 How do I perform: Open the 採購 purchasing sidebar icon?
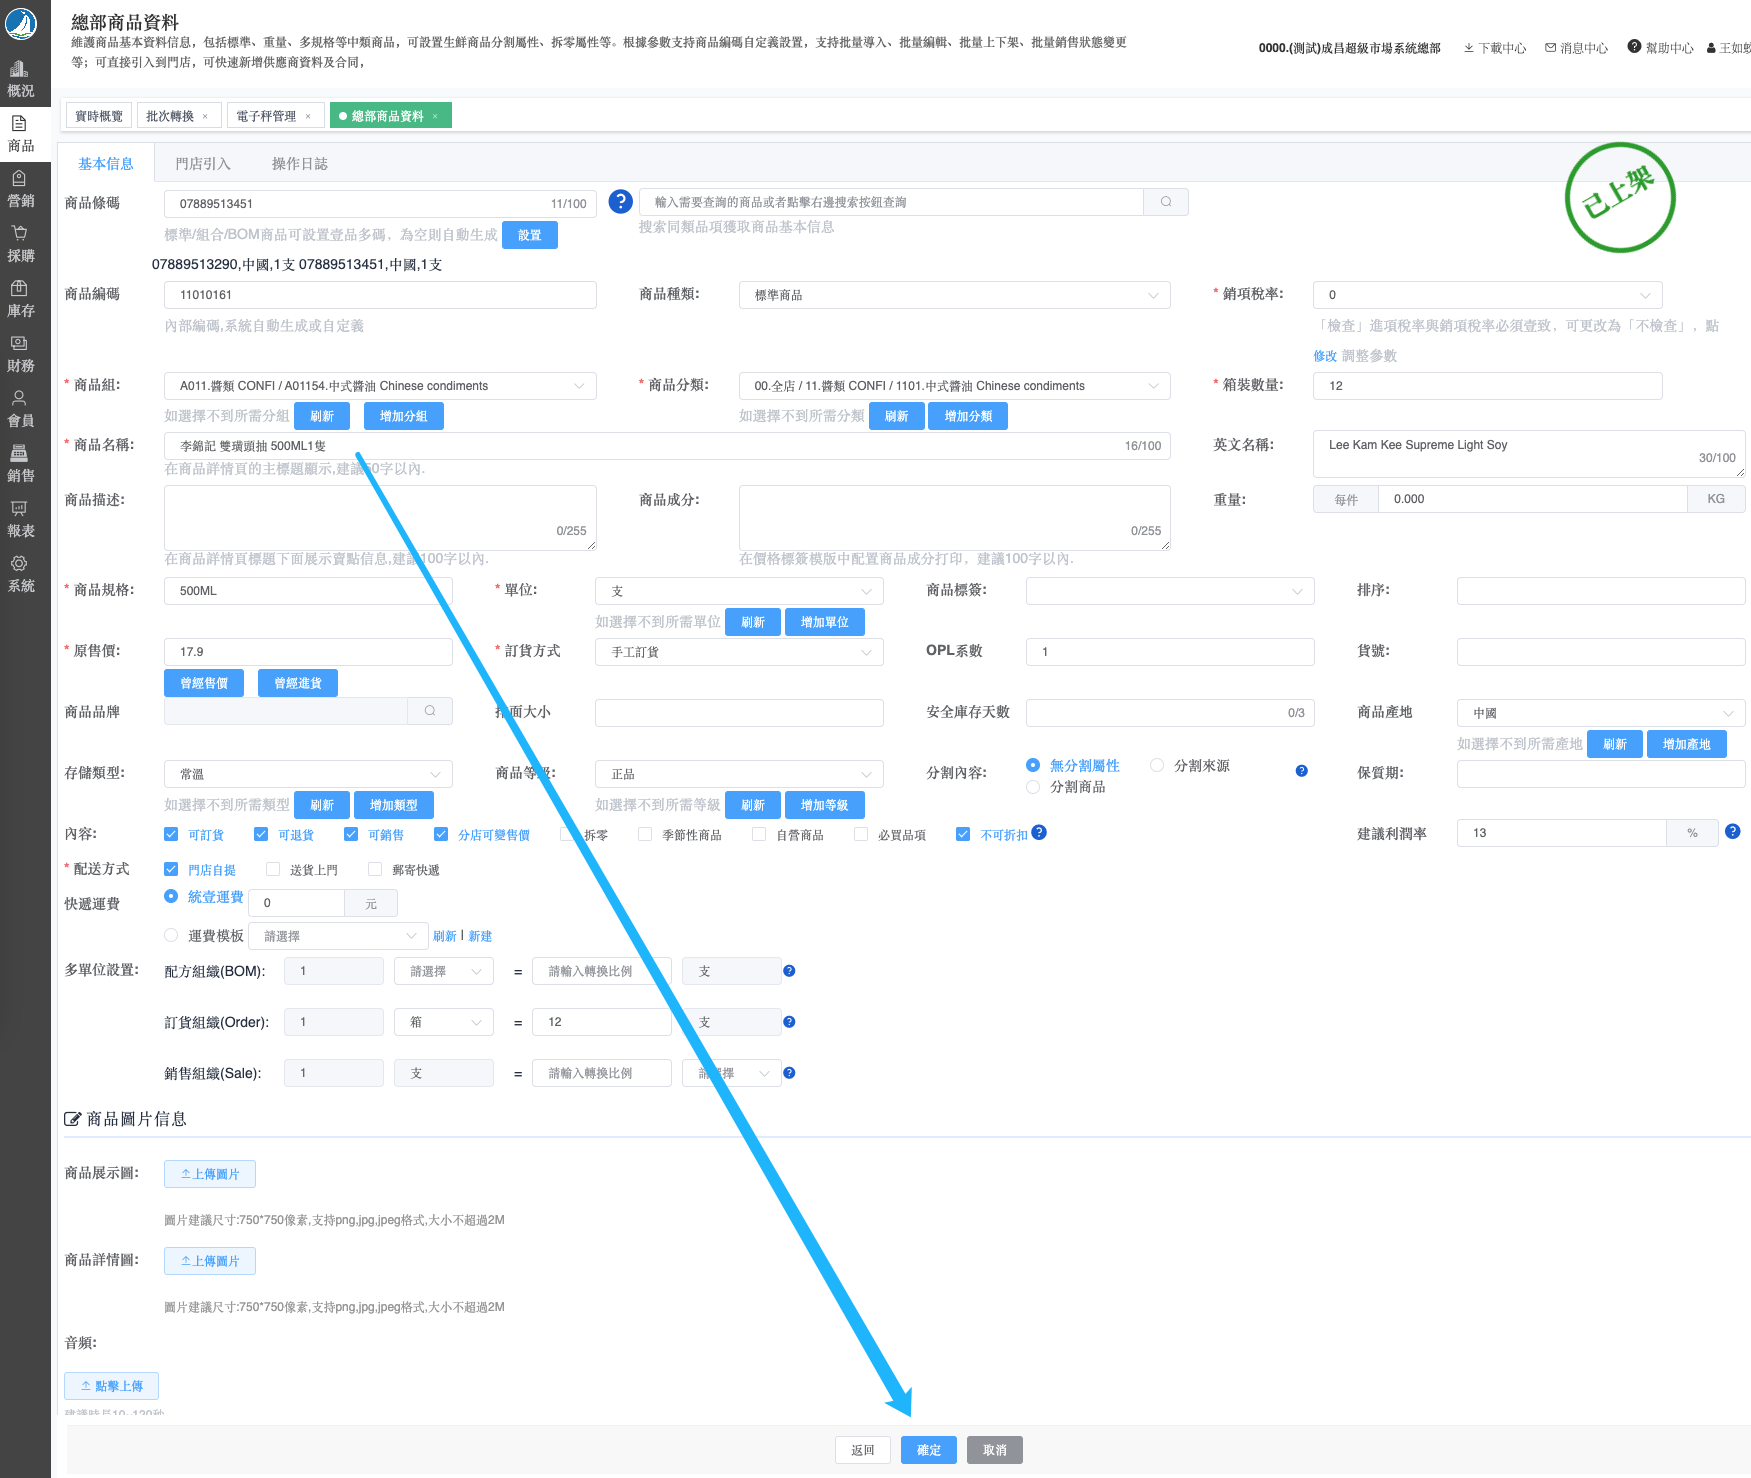tap(21, 244)
